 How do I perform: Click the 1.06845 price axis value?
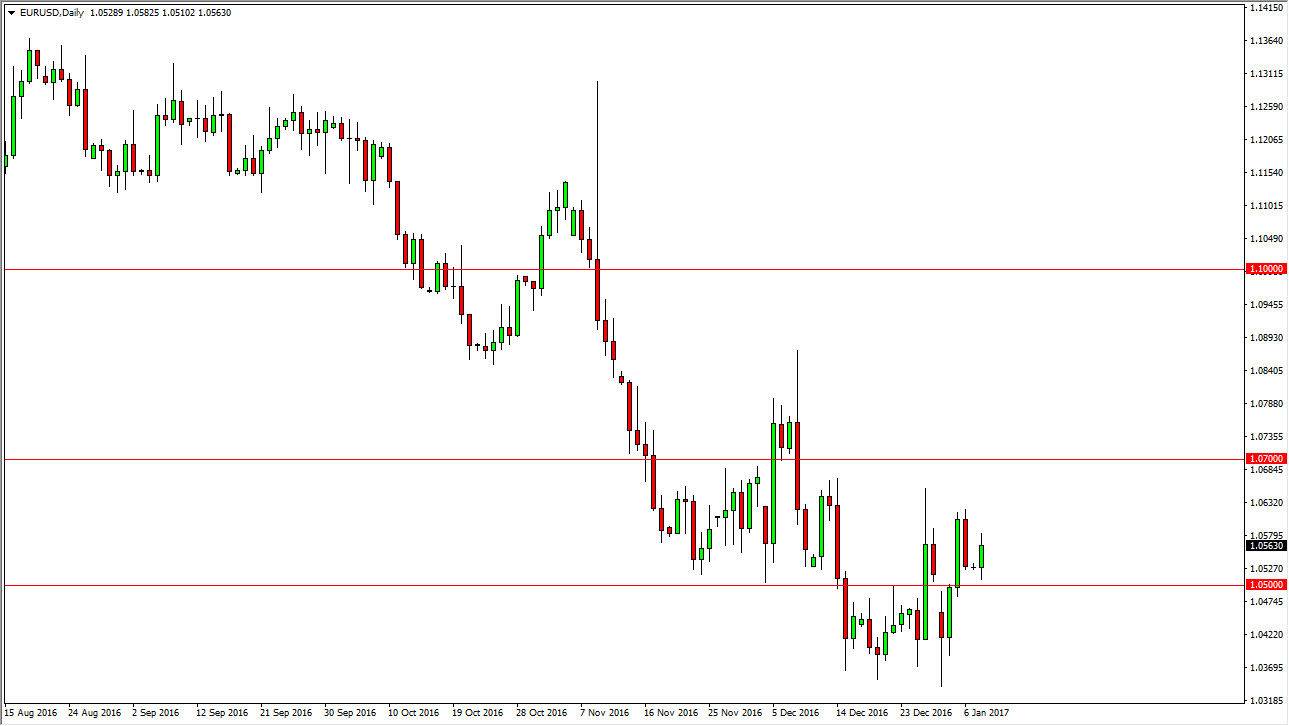tap(1266, 470)
